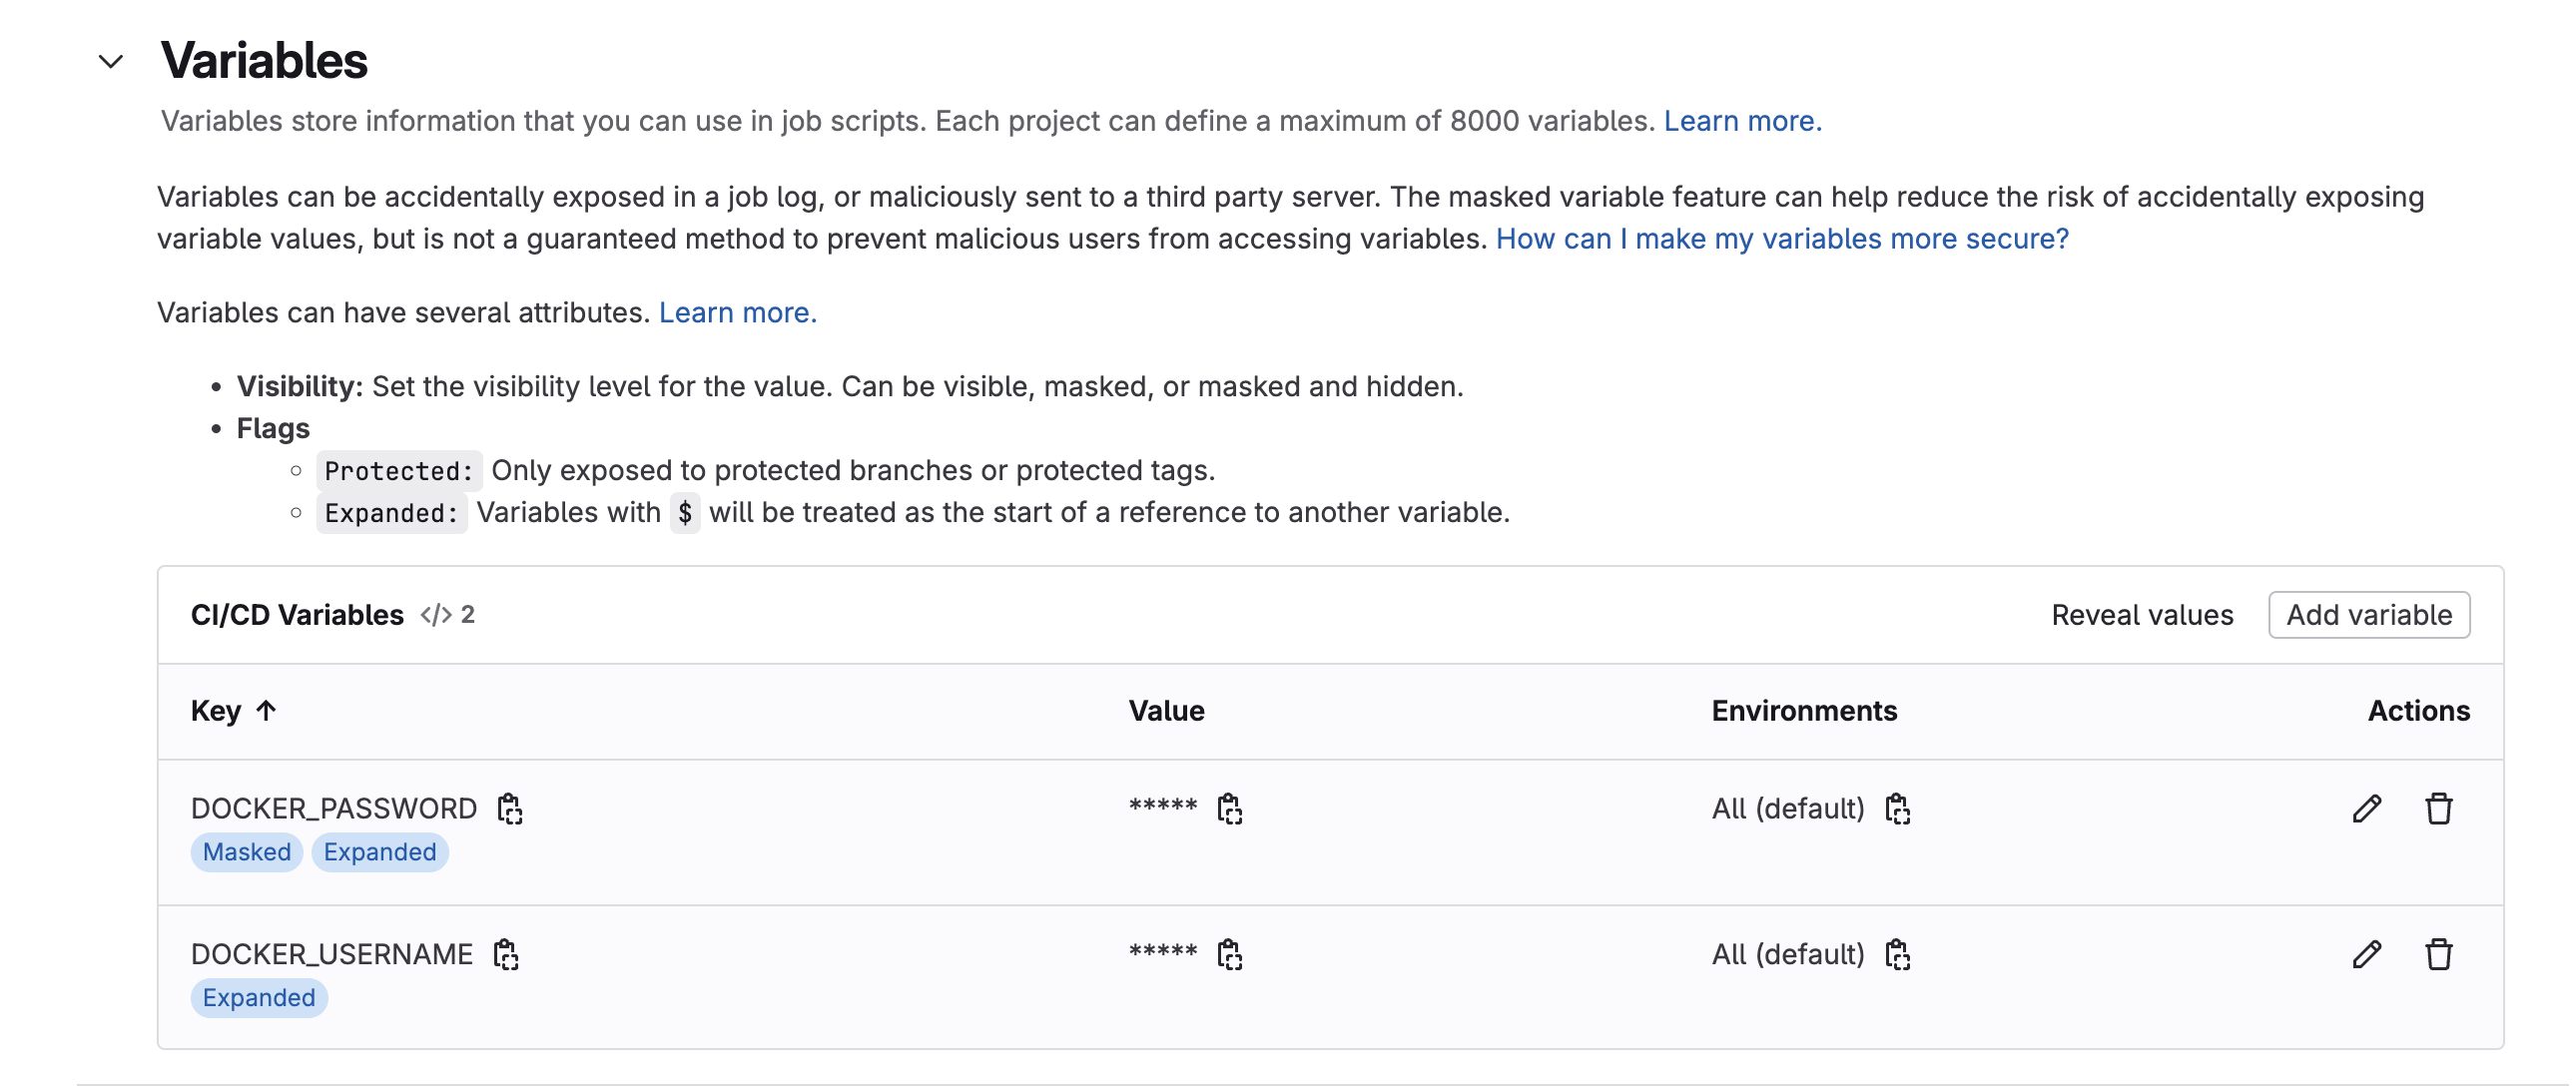Delete the DOCKER_PASSWORD variable
The height and width of the screenshot is (1092, 2576).
2439,808
